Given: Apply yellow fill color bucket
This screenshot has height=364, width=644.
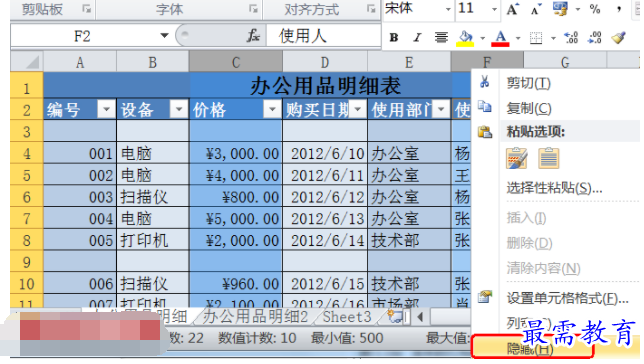Looking at the screenshot, I should pos(465,38).
